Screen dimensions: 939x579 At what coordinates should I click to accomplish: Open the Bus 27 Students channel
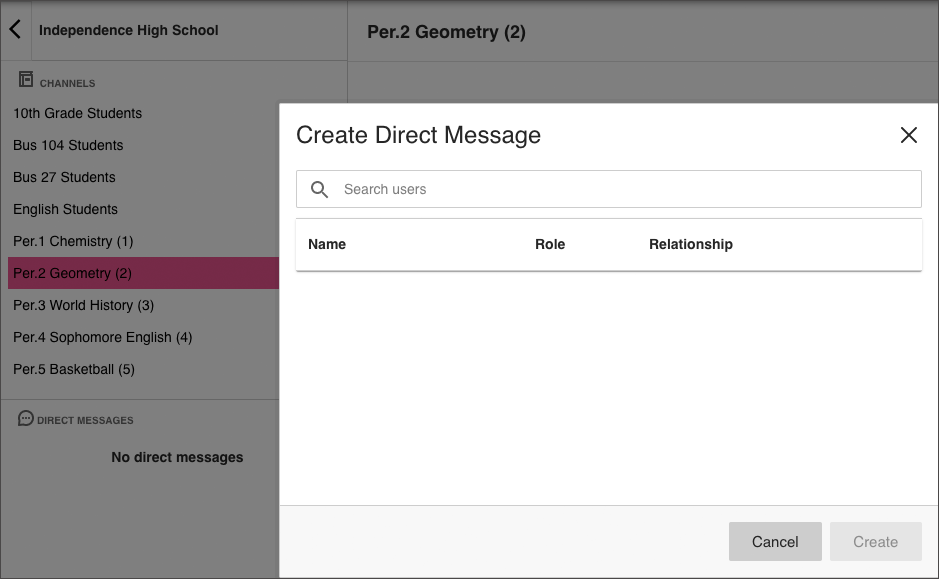click(64, 177)
